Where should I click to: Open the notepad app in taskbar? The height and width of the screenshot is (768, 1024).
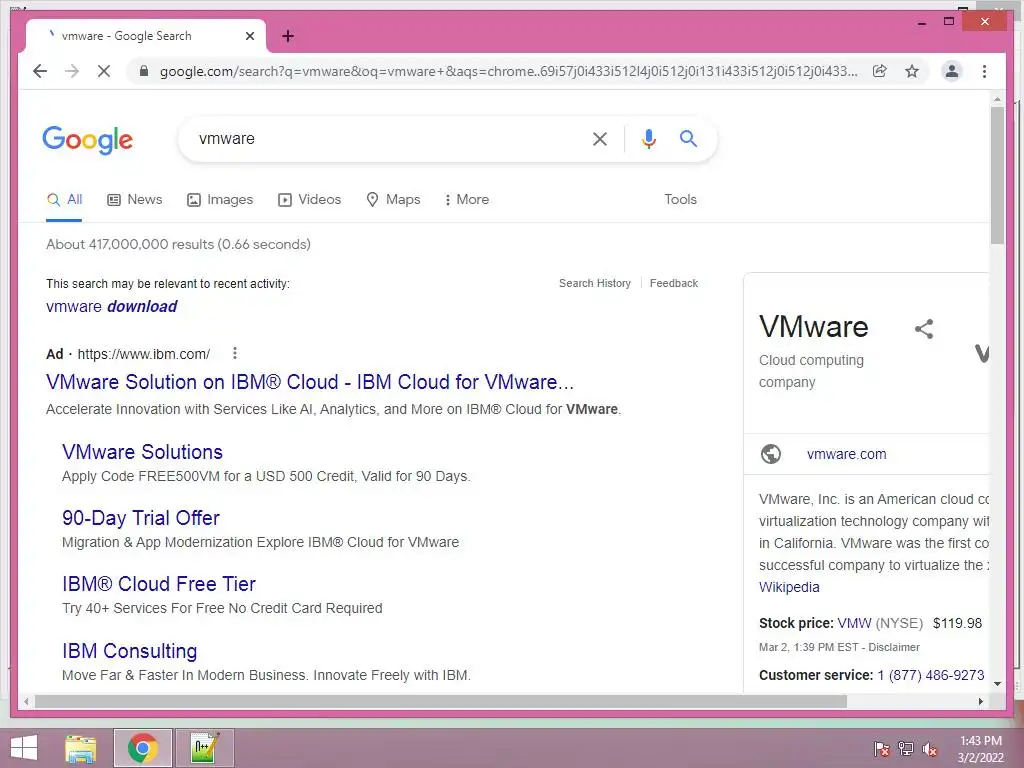(x=204, y=748)
